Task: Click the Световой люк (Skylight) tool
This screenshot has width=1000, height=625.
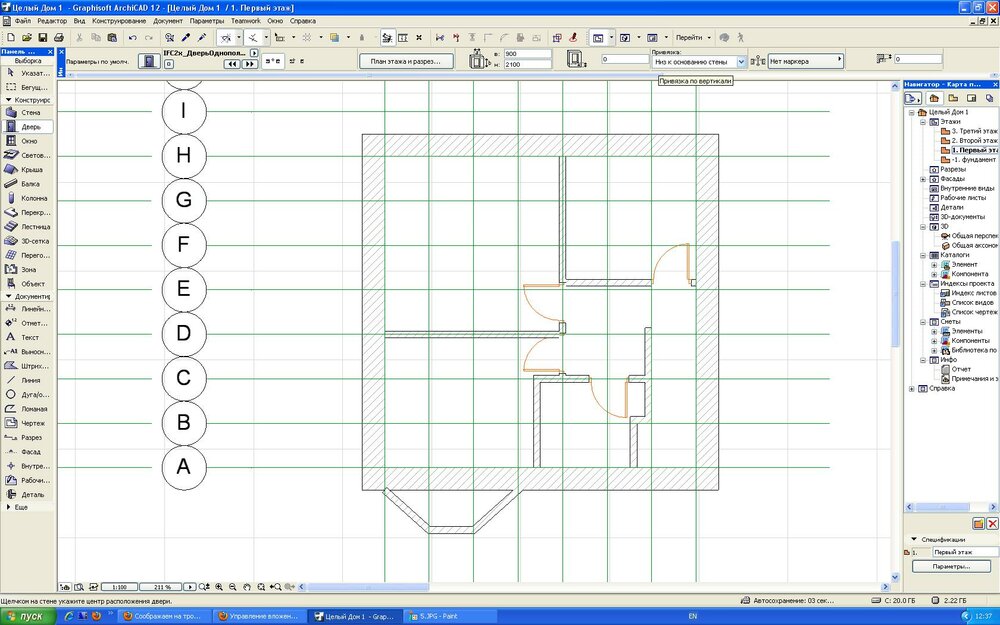Action: point(27,155)
